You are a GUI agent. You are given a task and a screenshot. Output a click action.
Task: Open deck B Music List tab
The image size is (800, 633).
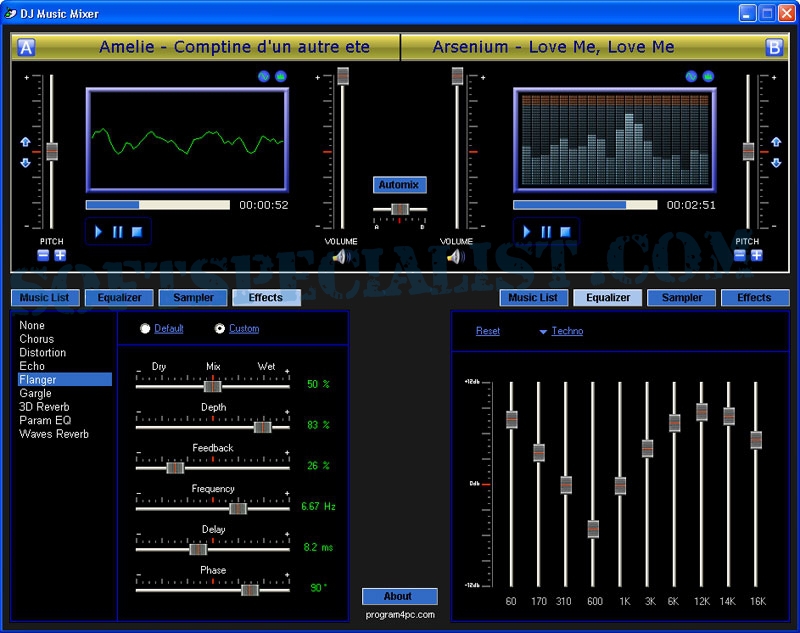point(533,297)
